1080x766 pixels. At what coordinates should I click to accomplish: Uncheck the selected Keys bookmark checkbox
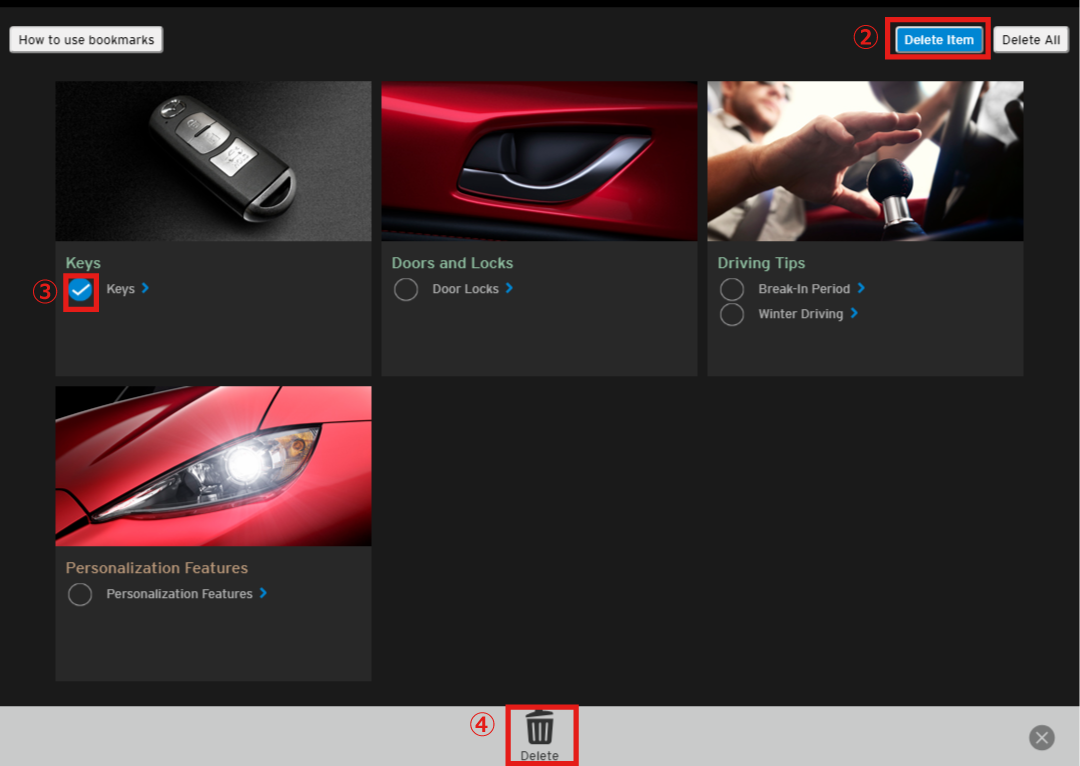tap(81, 290)
